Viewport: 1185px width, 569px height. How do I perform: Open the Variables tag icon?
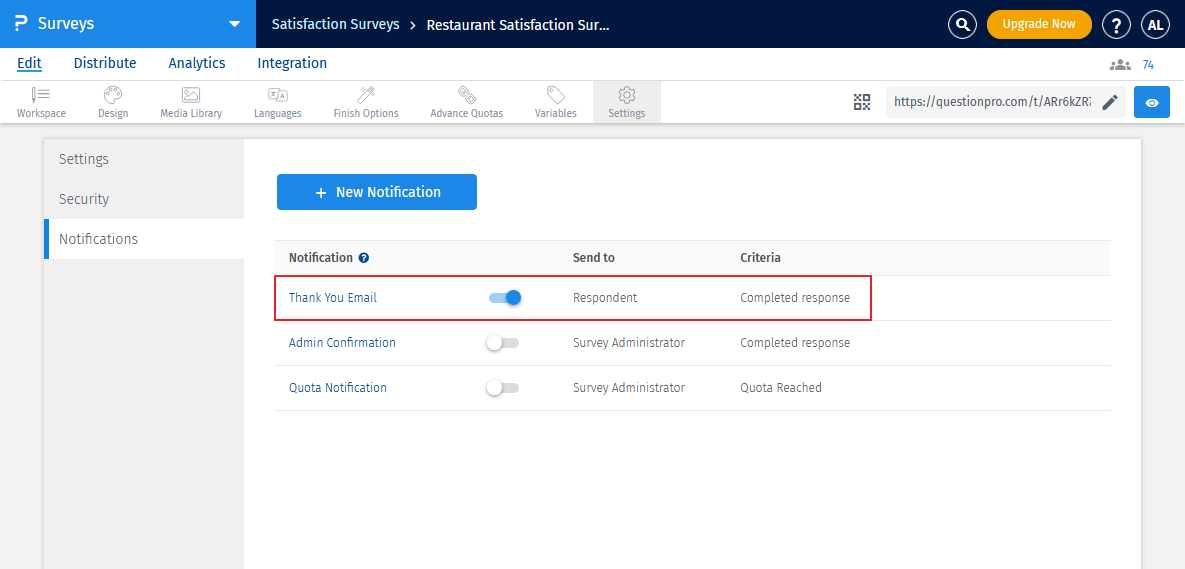(556, 95)
